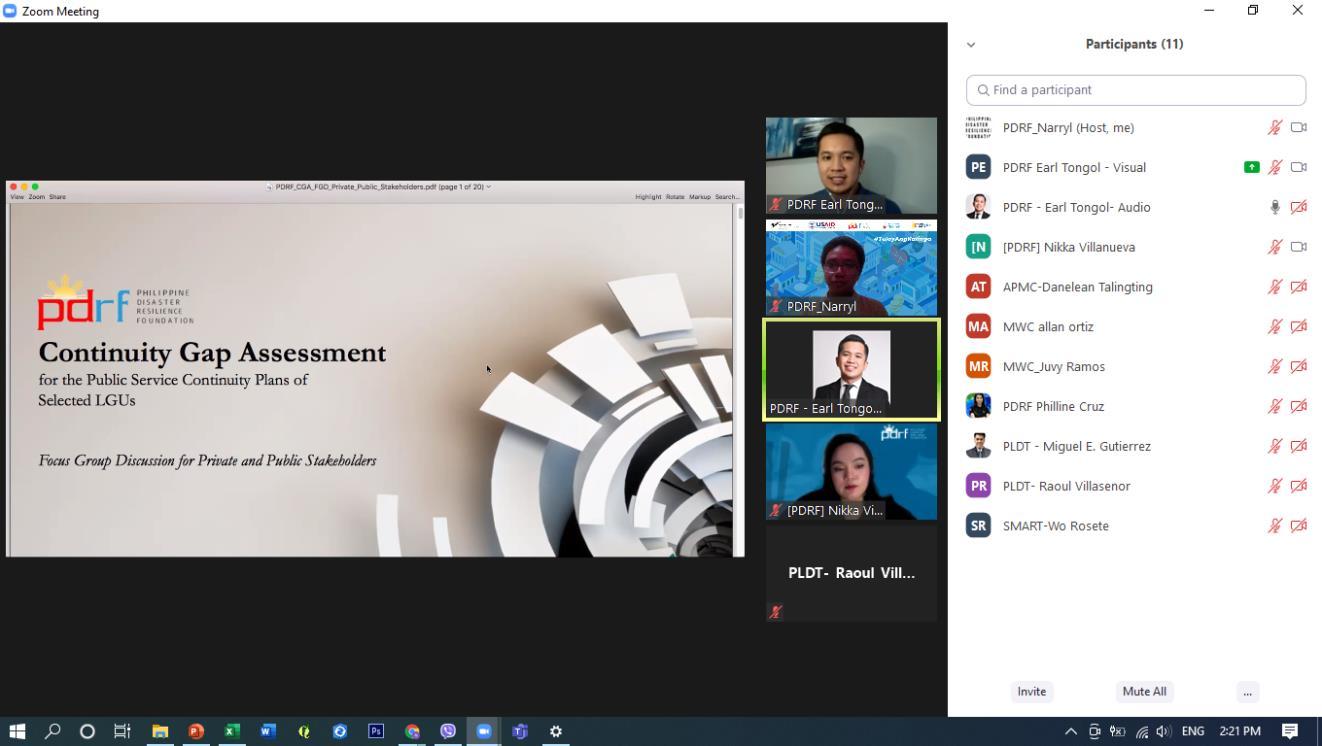This screenshot has height=746, width=1322.
Task: Open Windows taskbar search
Action: (x=53, y=731)
